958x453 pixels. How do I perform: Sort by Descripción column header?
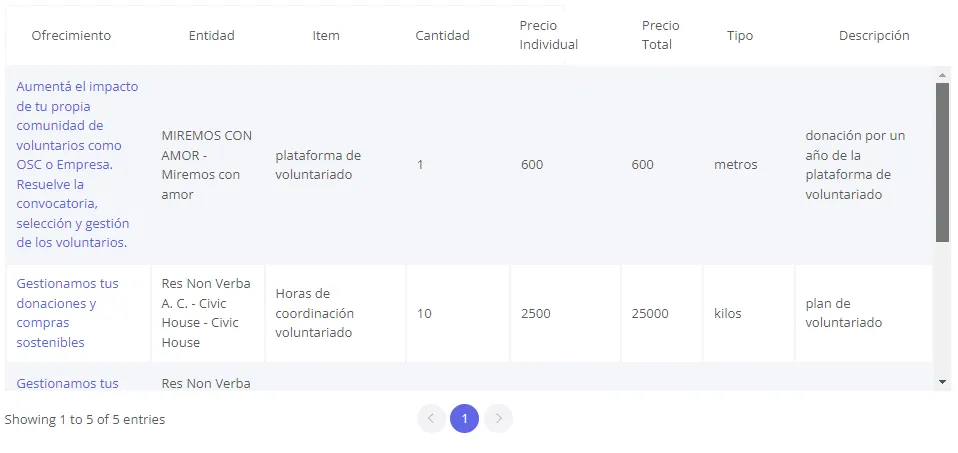[x=873, y=36]
